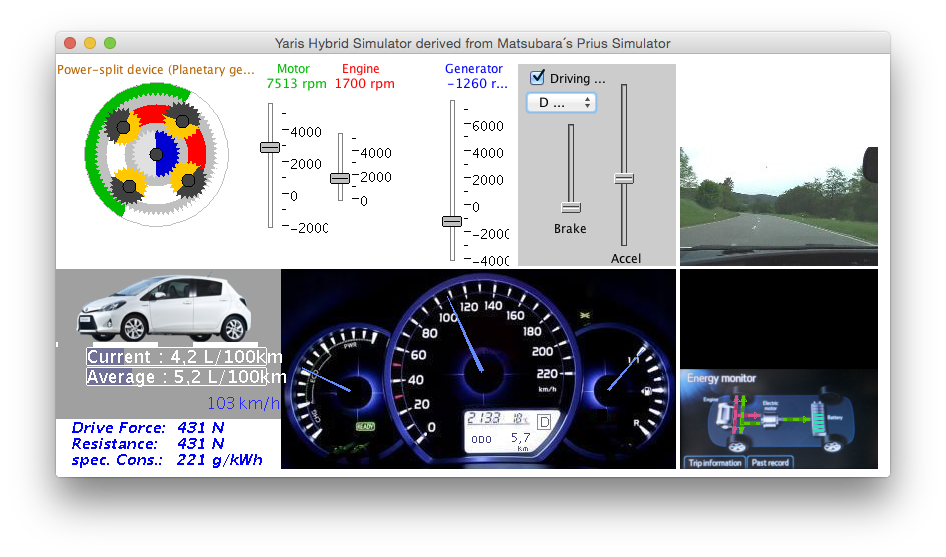Image resolution: width=946 pixels, height=557 pixels.
Task: Click the white Yaris car image
Action: pos(164,308)
